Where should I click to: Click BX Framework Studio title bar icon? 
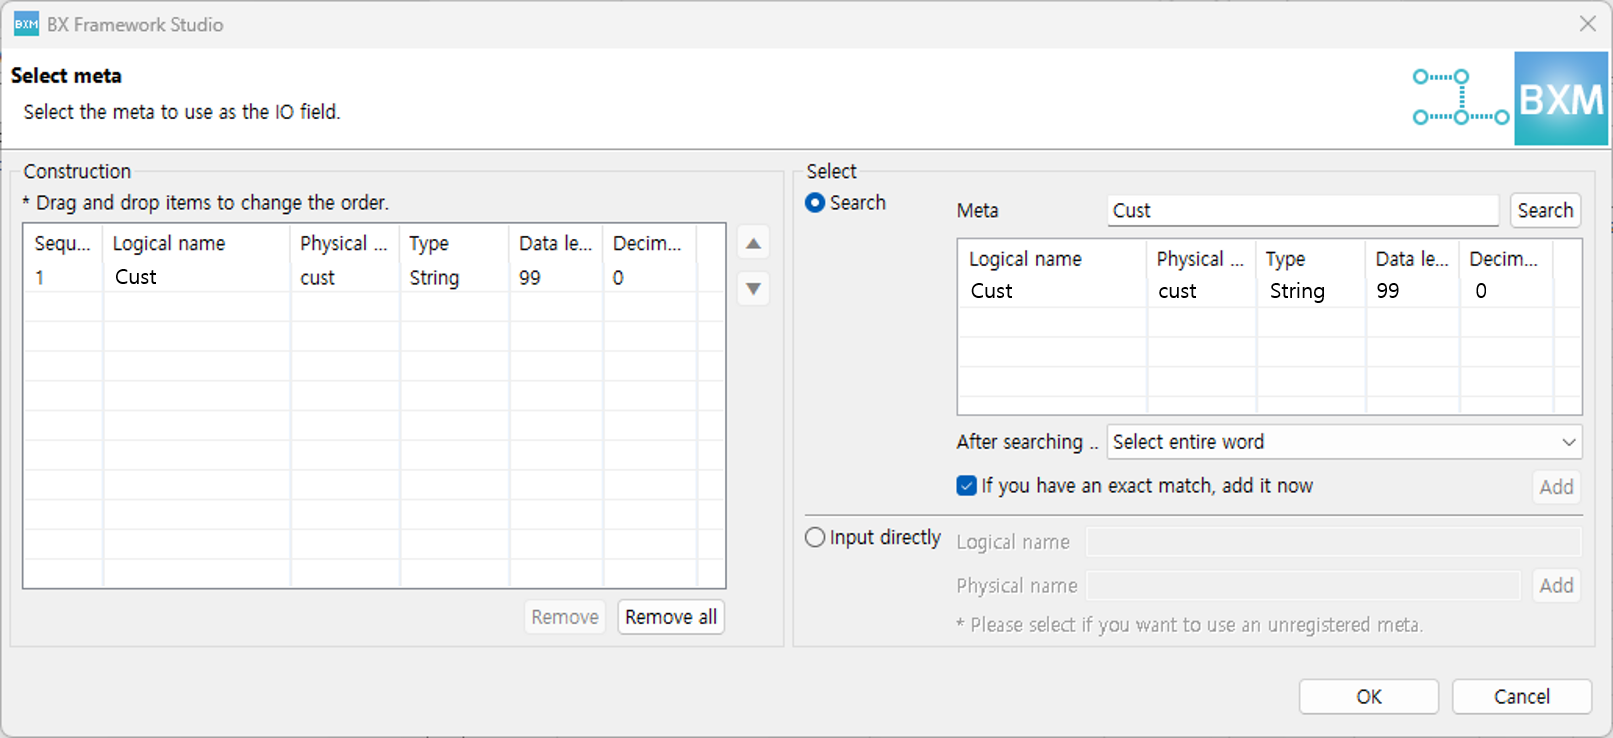[26, 24]
